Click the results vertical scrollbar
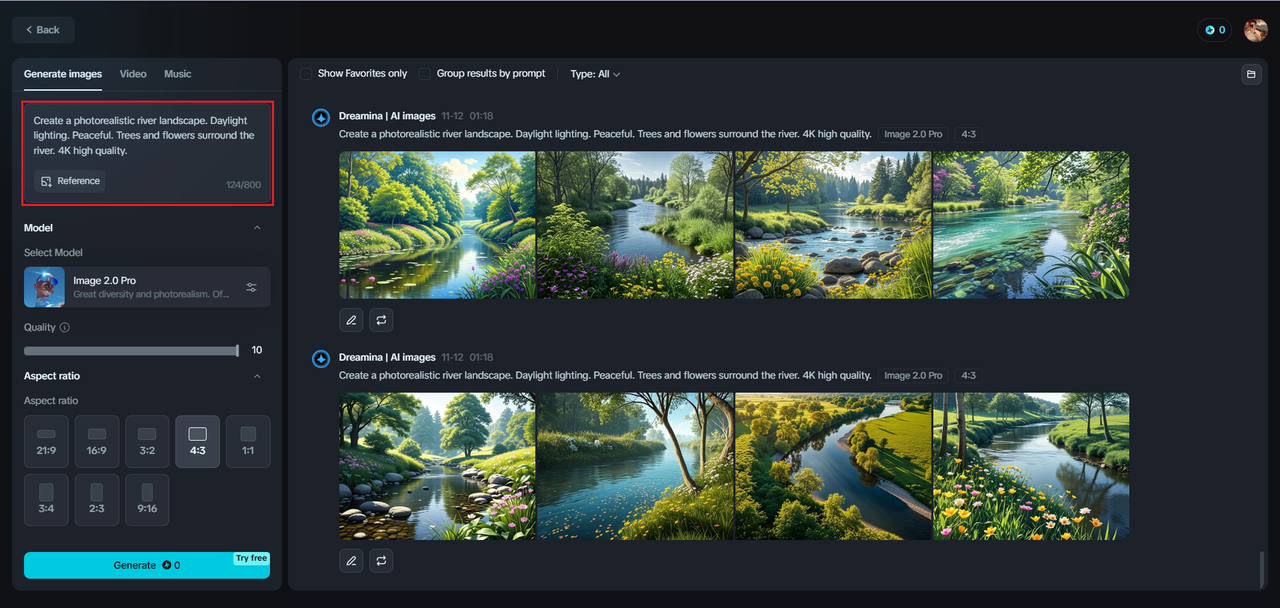1280x608 pixels. point(1262,568)
